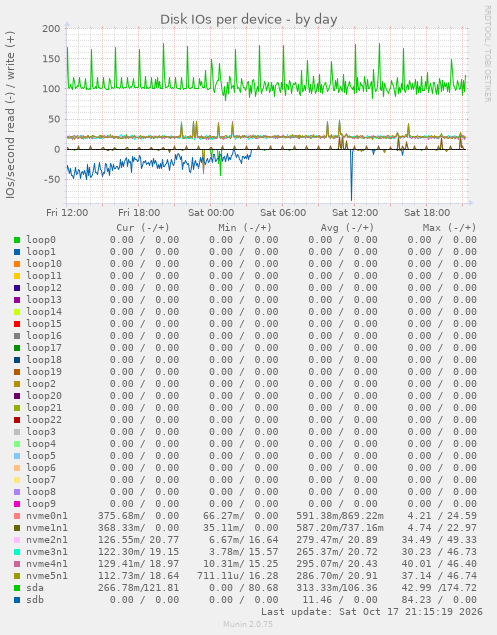Select the 'loop20' legend label

click(x=44, y=396)
